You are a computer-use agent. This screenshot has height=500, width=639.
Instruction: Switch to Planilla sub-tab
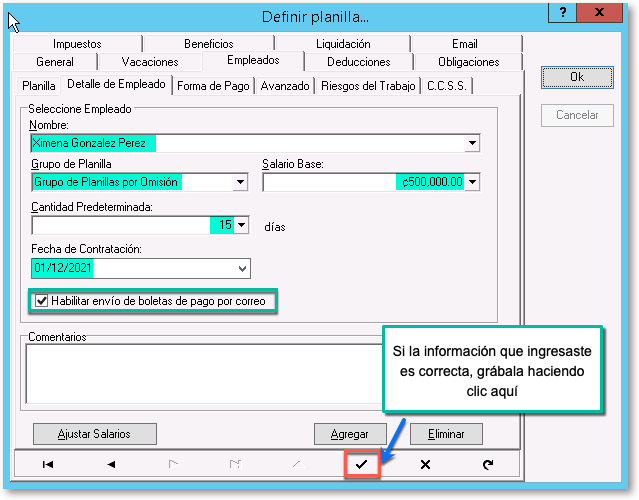pyautogui.click(x=39, y=86)
